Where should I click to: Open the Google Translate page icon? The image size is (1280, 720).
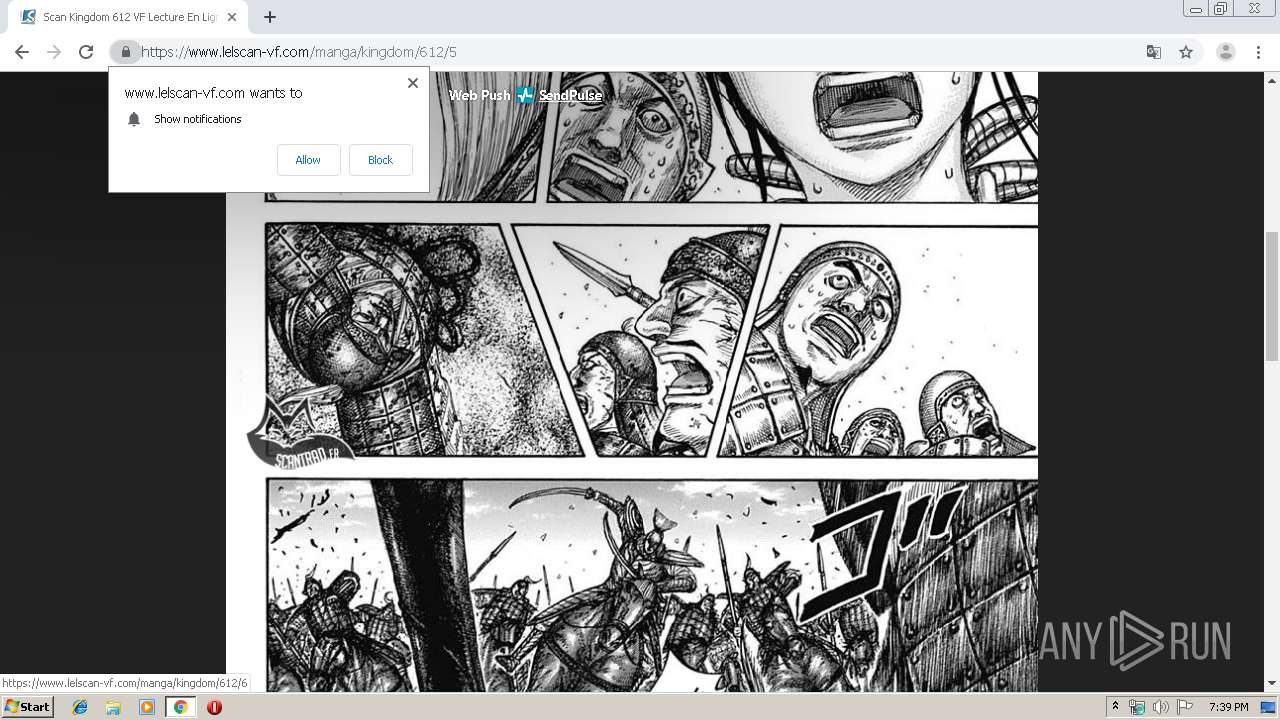tap(1154, 52)
